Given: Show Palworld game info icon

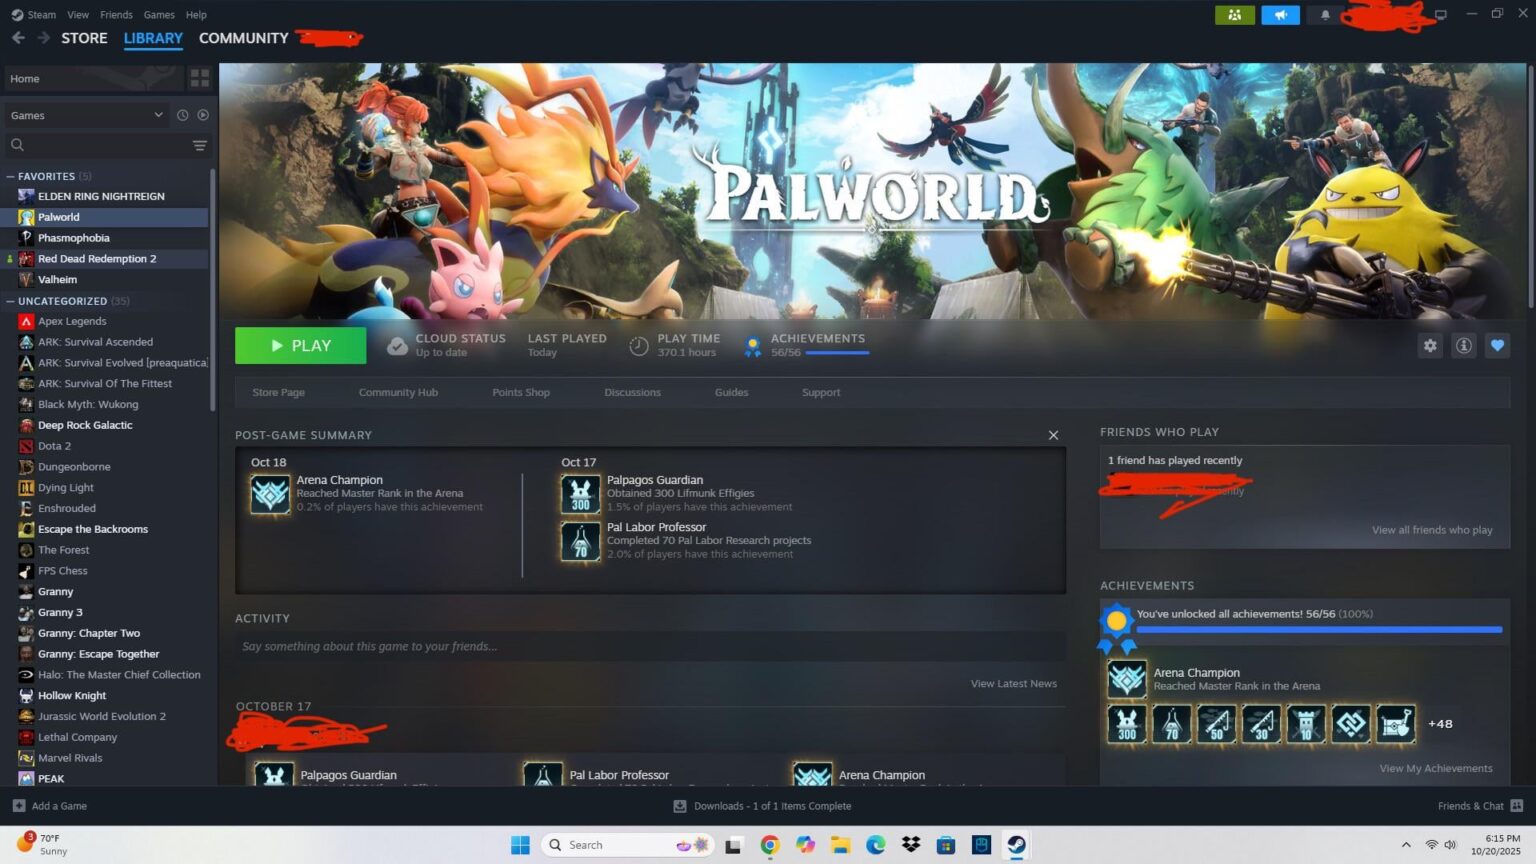Looking at the screenshot, I should point(1464,346).
